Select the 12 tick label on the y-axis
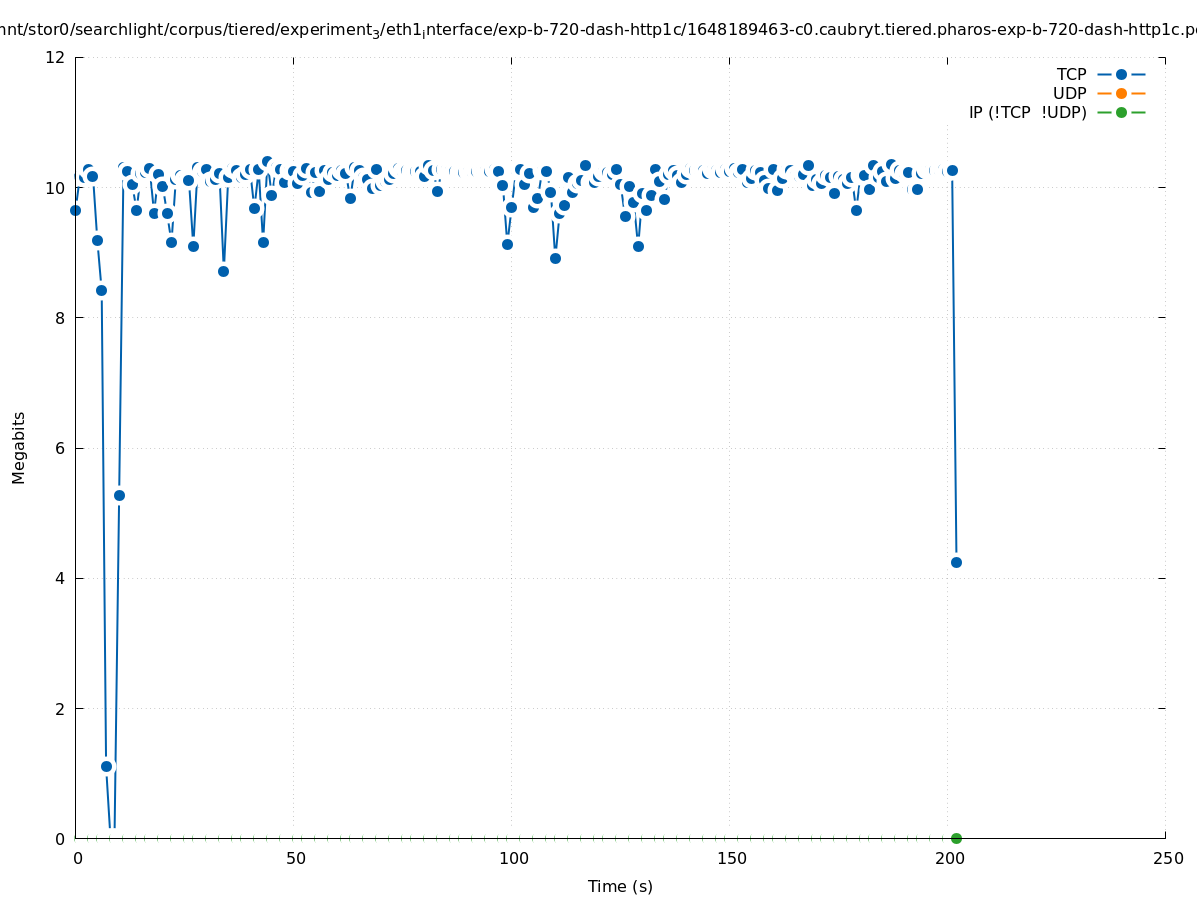Screen dimensions: 1197x900 point(56,57)
